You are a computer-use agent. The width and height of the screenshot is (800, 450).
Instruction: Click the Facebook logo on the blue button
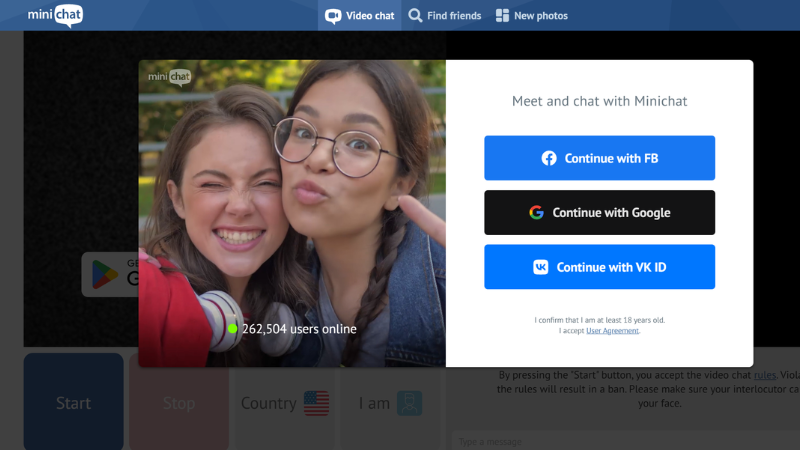[549, 158]
